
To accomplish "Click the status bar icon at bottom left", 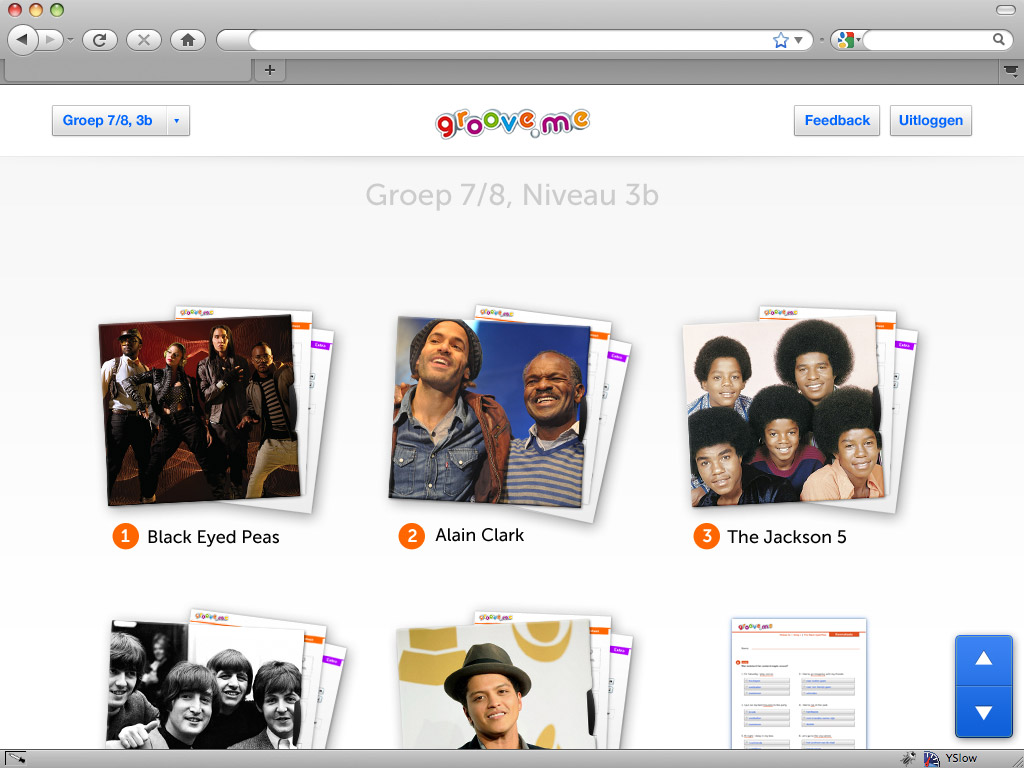I will coord(15,758).
